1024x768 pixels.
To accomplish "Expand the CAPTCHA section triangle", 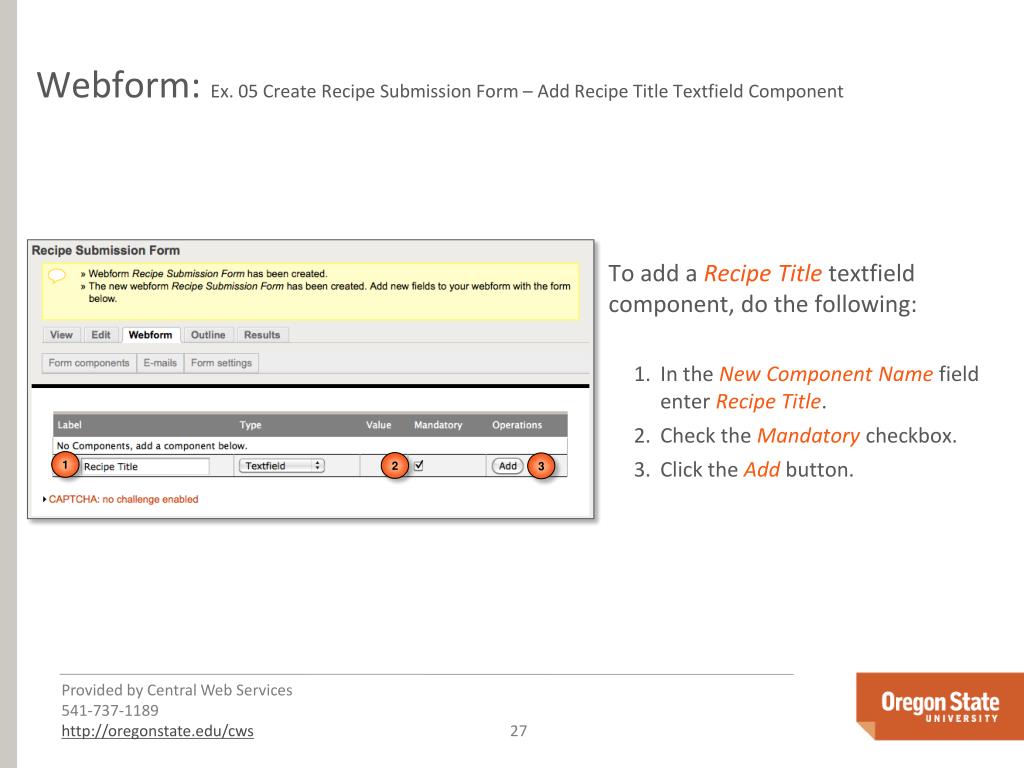I will tap(44, 500).
